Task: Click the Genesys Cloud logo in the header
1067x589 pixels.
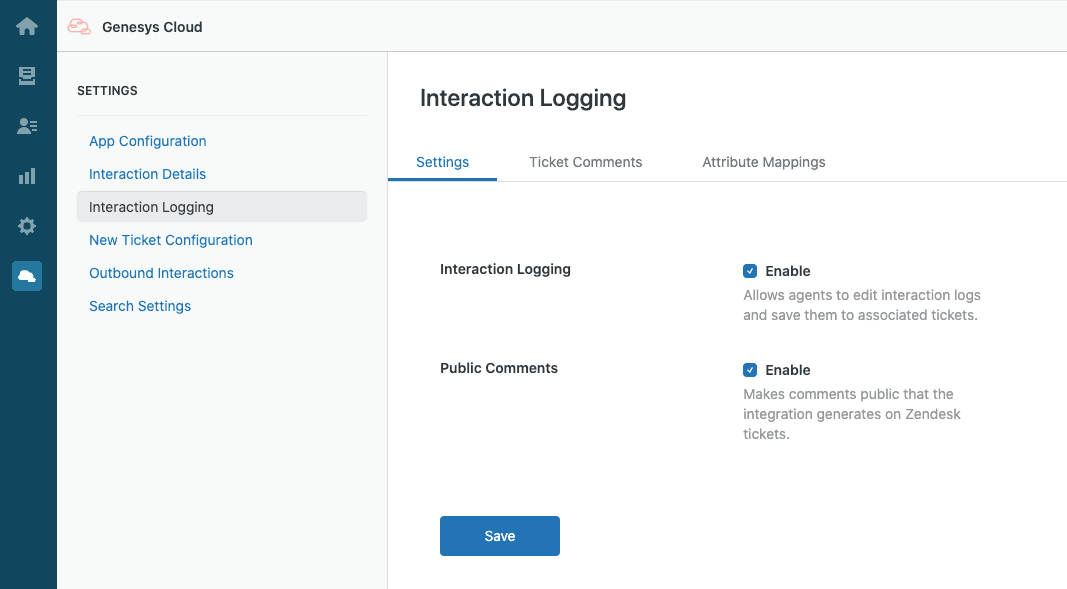Action: click(151, 27)
